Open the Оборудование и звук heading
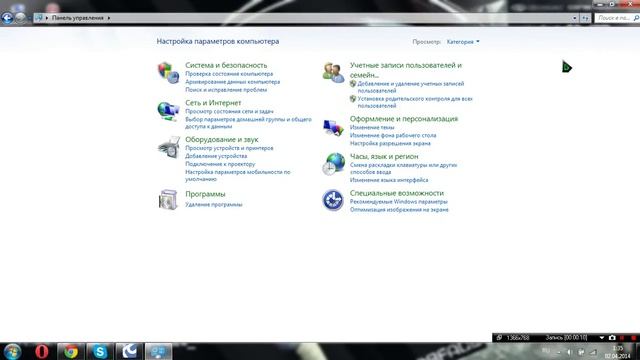 [222, 140]
